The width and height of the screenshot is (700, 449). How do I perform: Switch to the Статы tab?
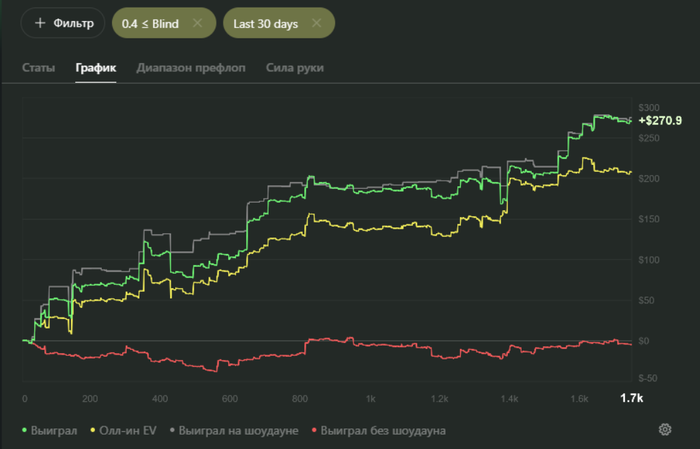[39, 68]
